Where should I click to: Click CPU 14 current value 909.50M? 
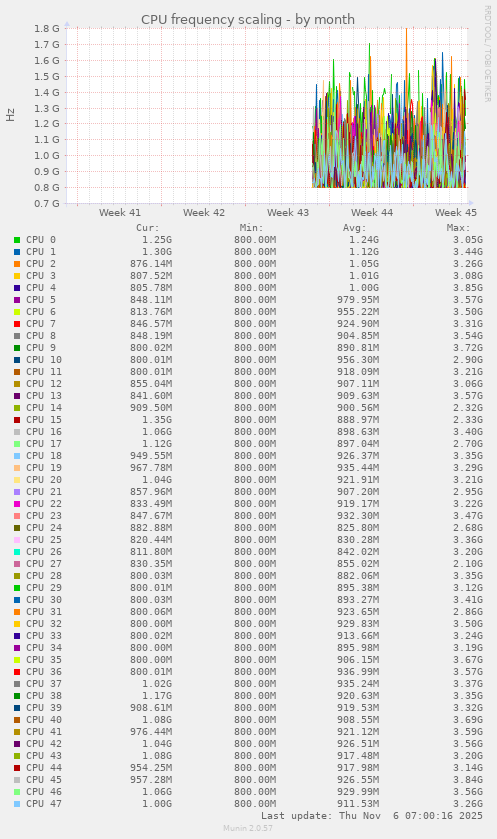[151, 408]
